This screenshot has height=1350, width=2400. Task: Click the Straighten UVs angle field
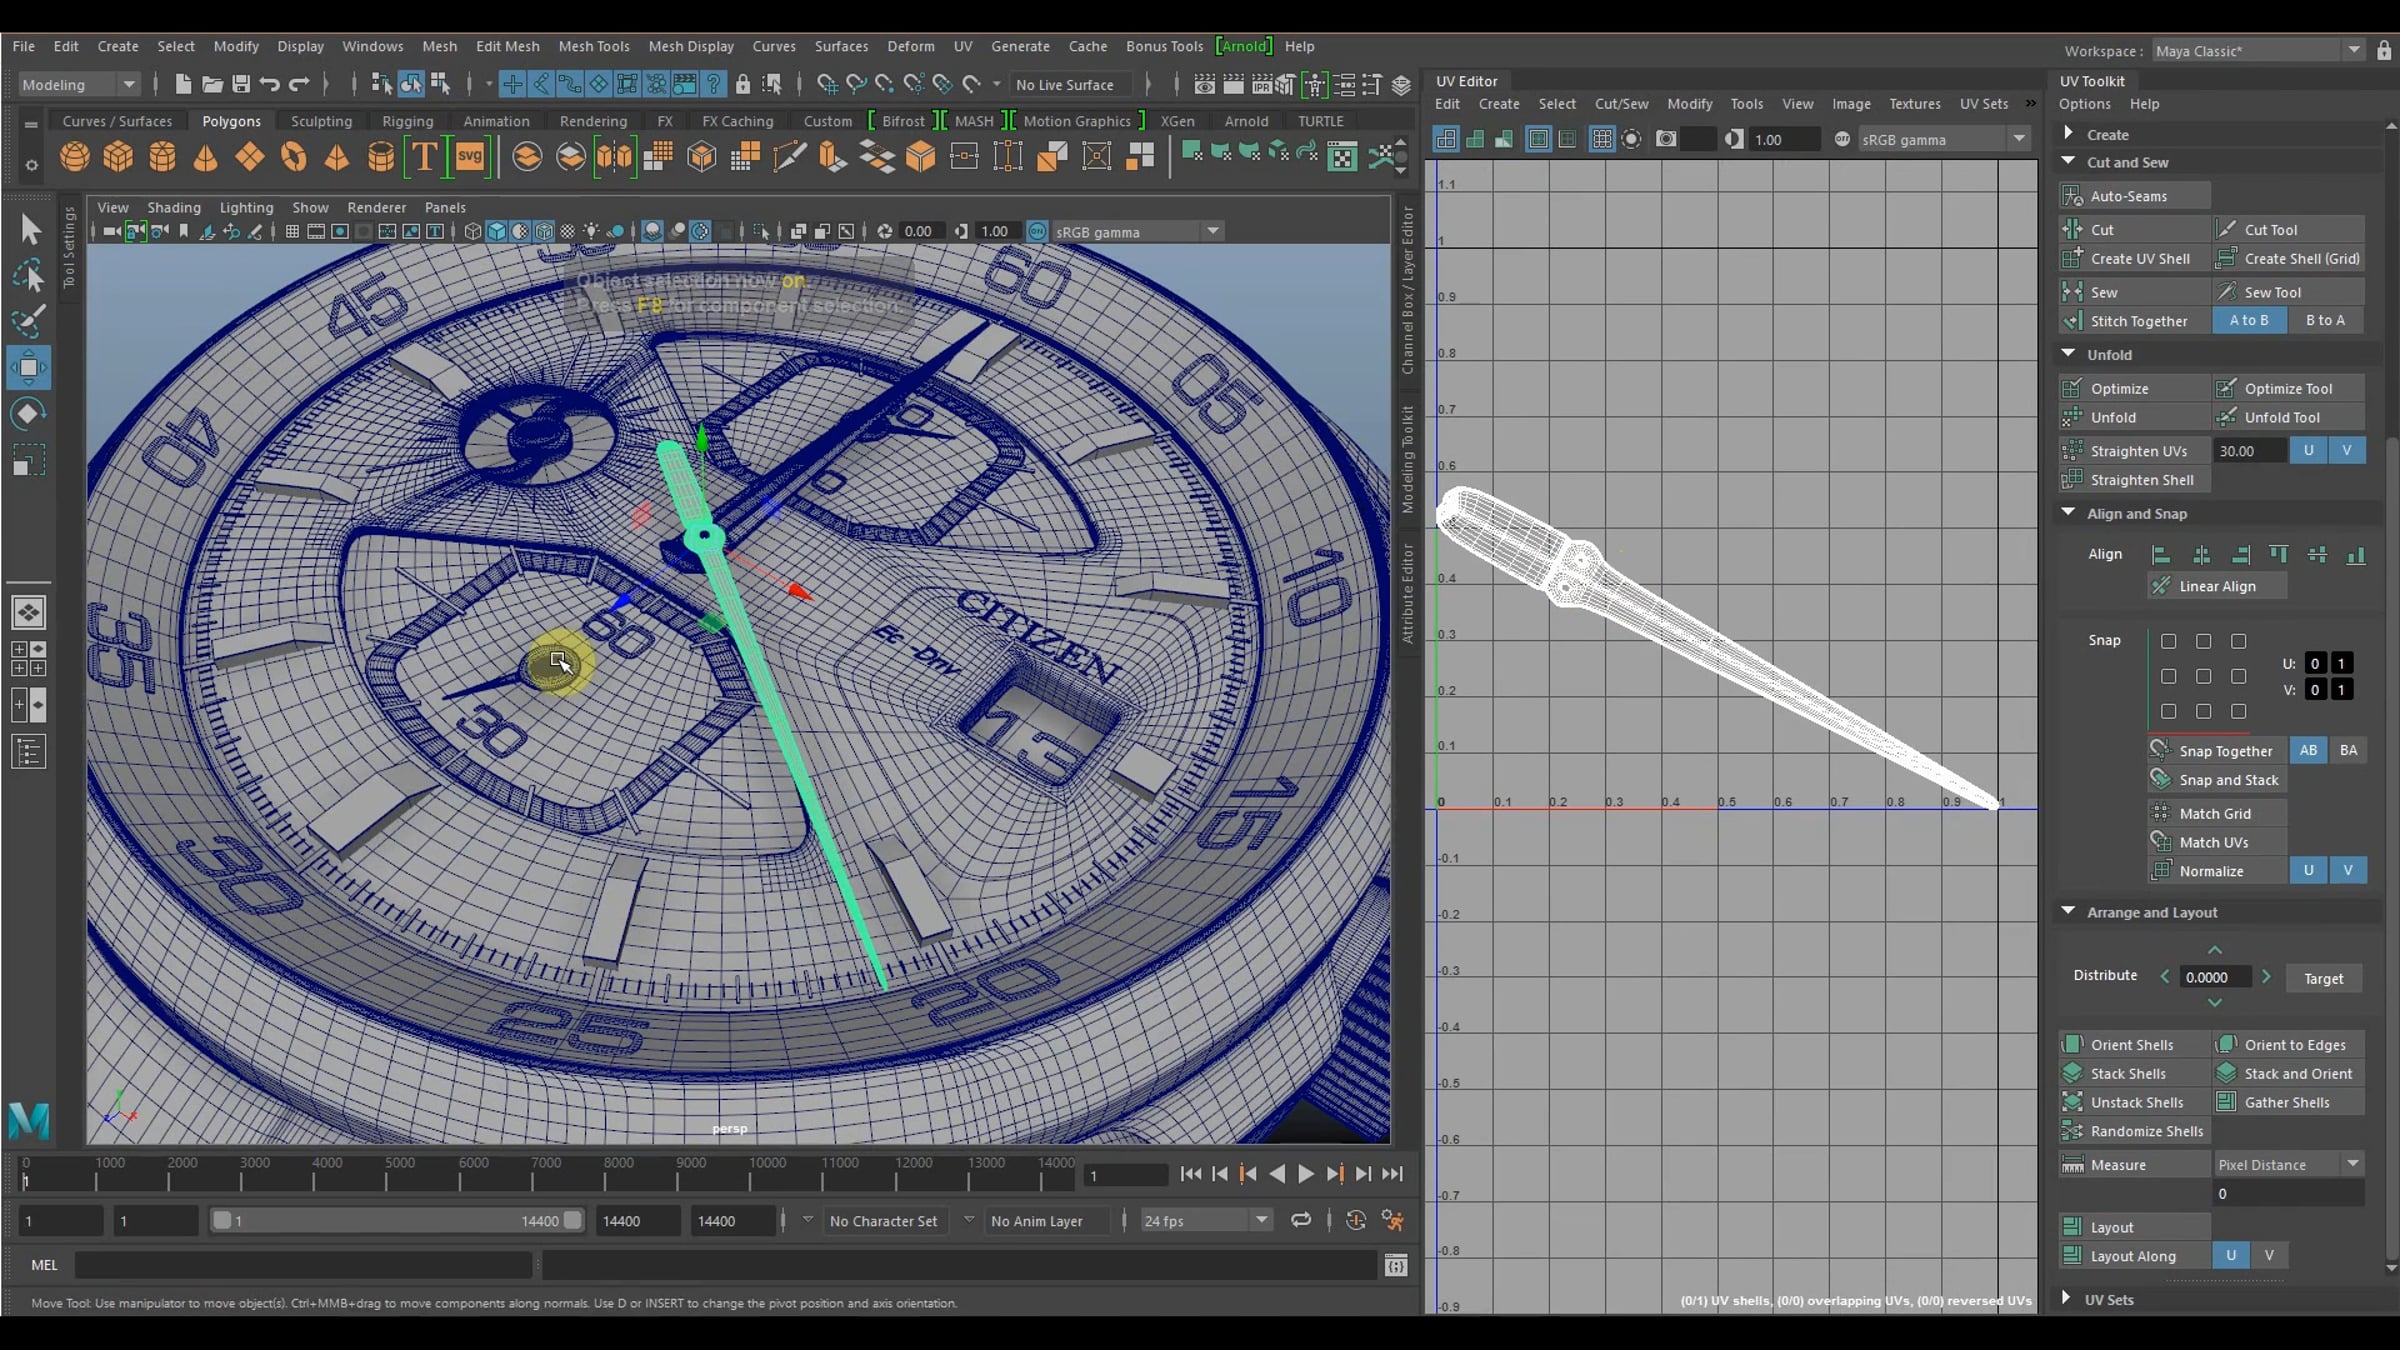(2249, 451)
